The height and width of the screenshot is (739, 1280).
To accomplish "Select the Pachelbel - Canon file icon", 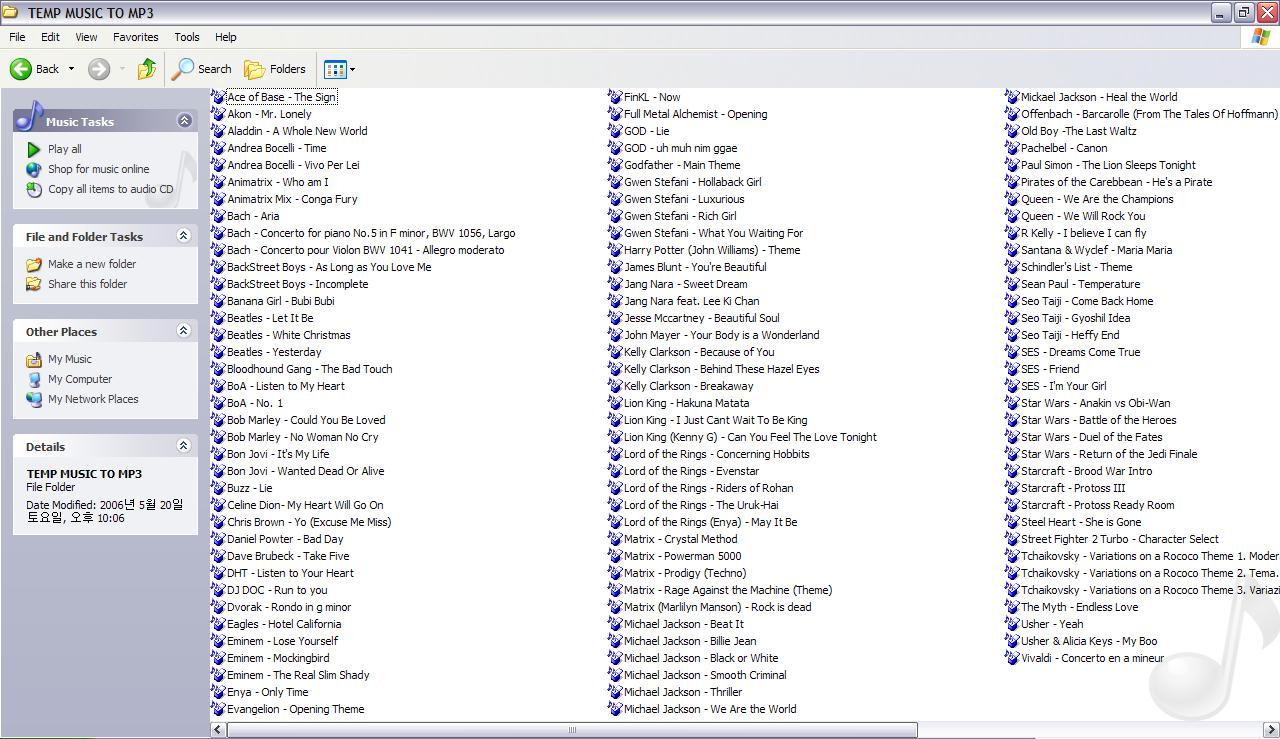I will coord(1012,148).
